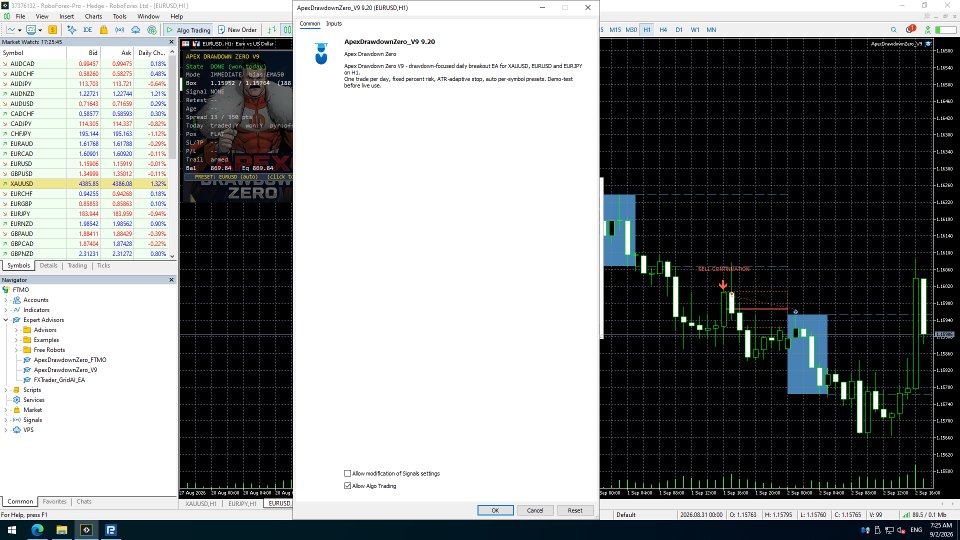The height and width of the screenshot is (540, 960).
Task: Close the Navigator panel
Action: [171, 280]
